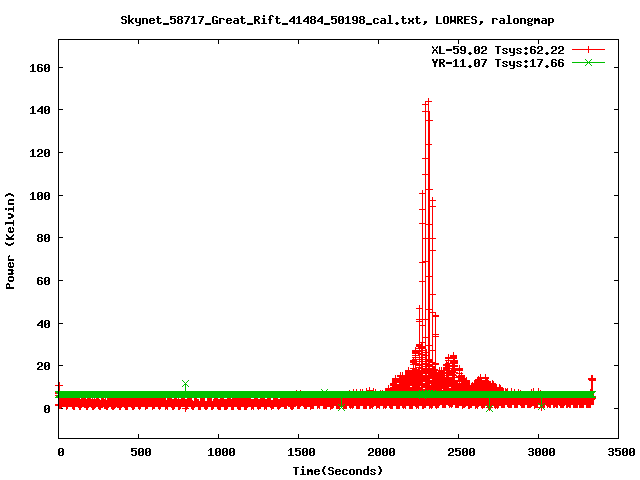Click the red legend line sample

coord(588,50)
